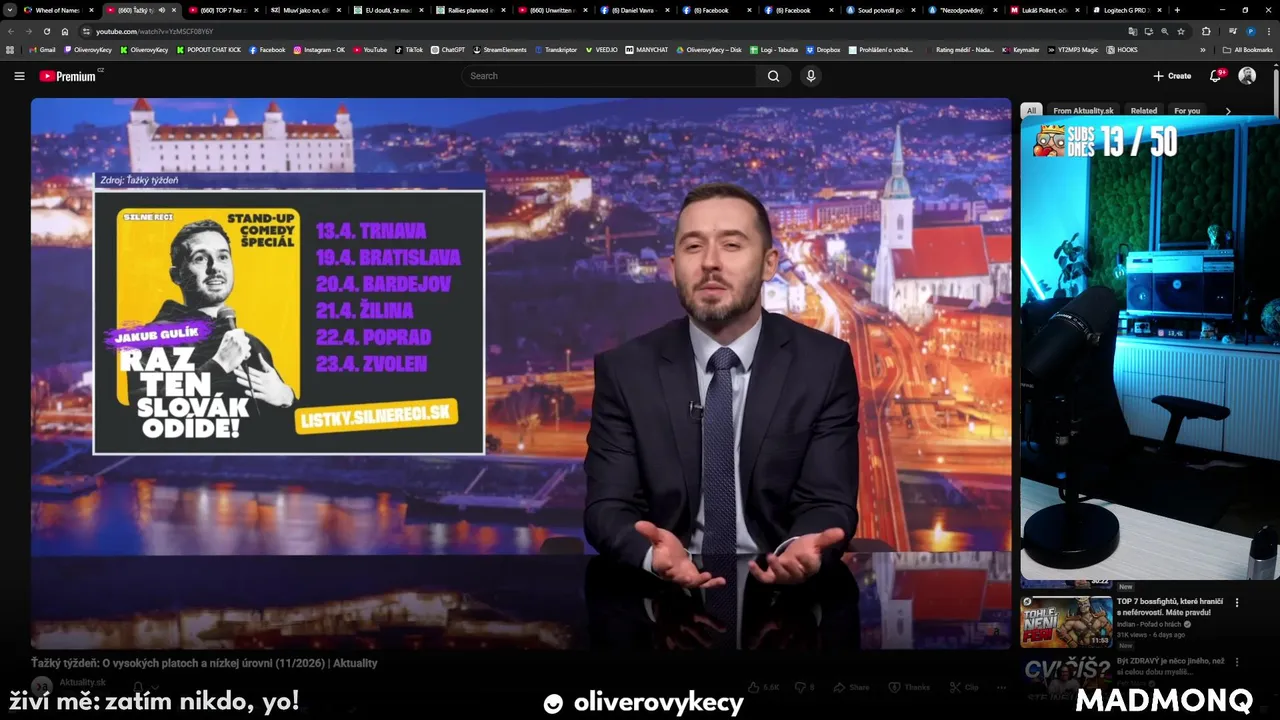
Task: Show hidden bookmarks with double chevron
Action: 1203,49
